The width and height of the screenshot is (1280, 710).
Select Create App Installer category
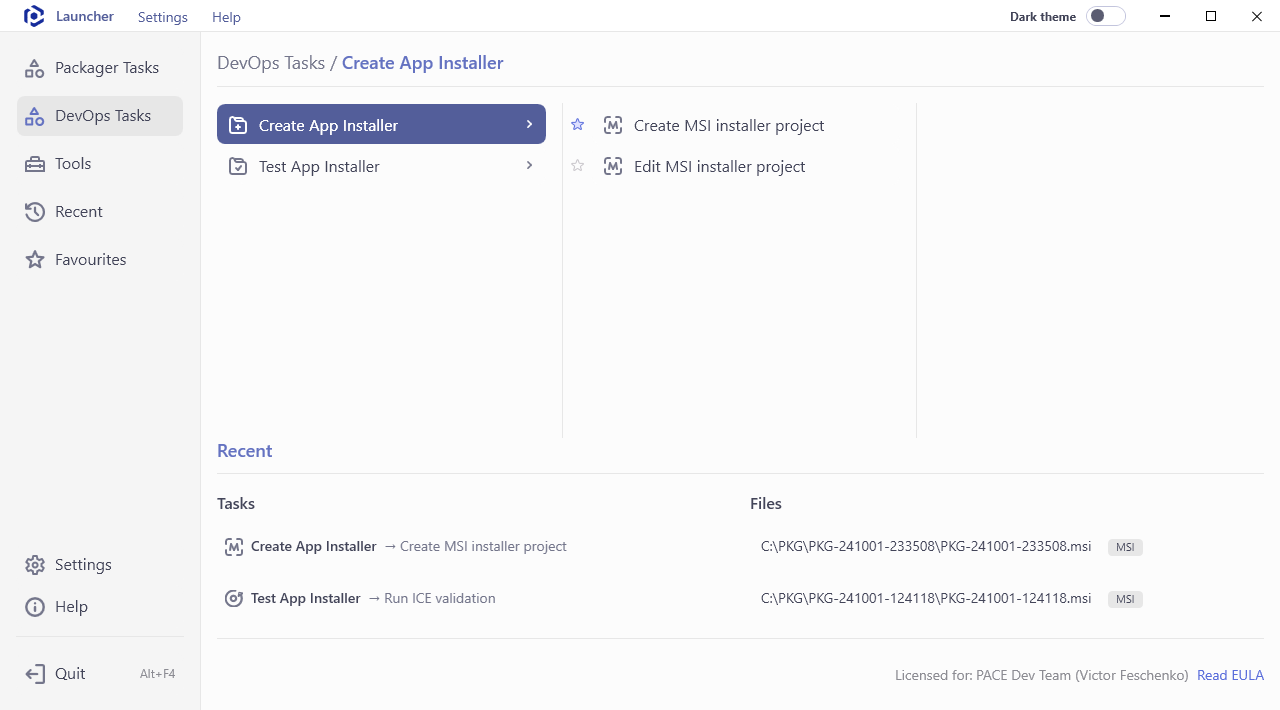click(x=381, y=124)
